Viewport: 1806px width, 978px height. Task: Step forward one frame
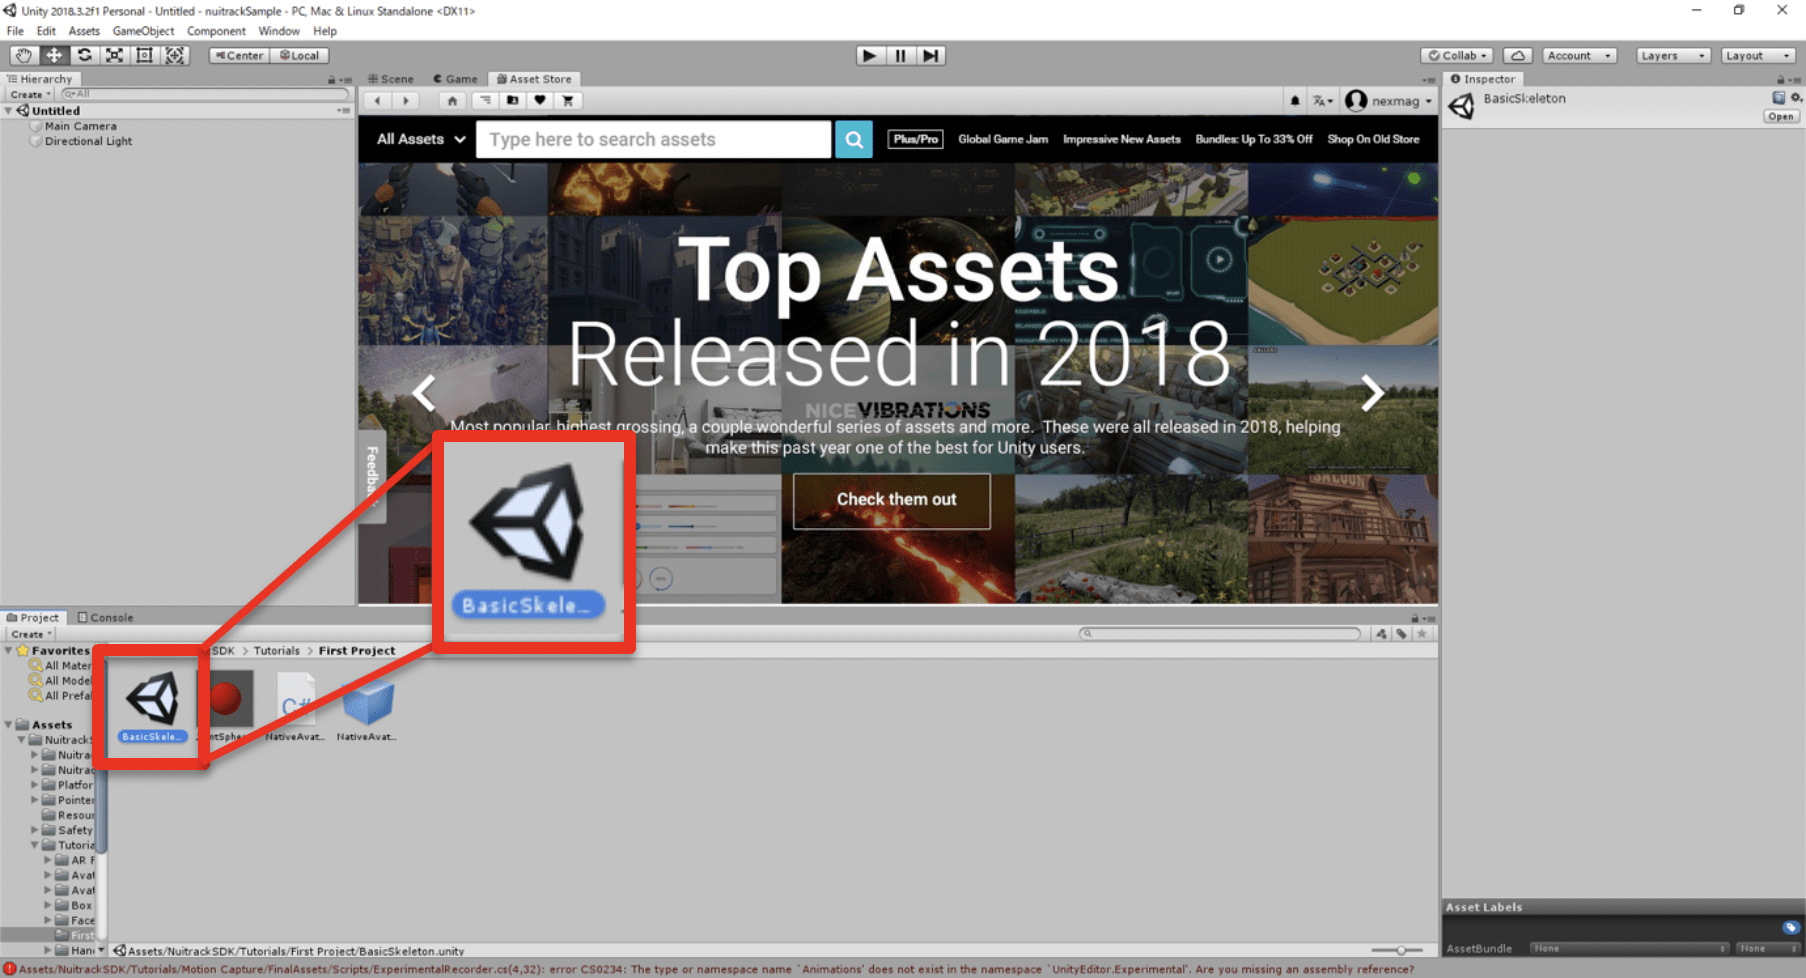[x=931, y=56]
